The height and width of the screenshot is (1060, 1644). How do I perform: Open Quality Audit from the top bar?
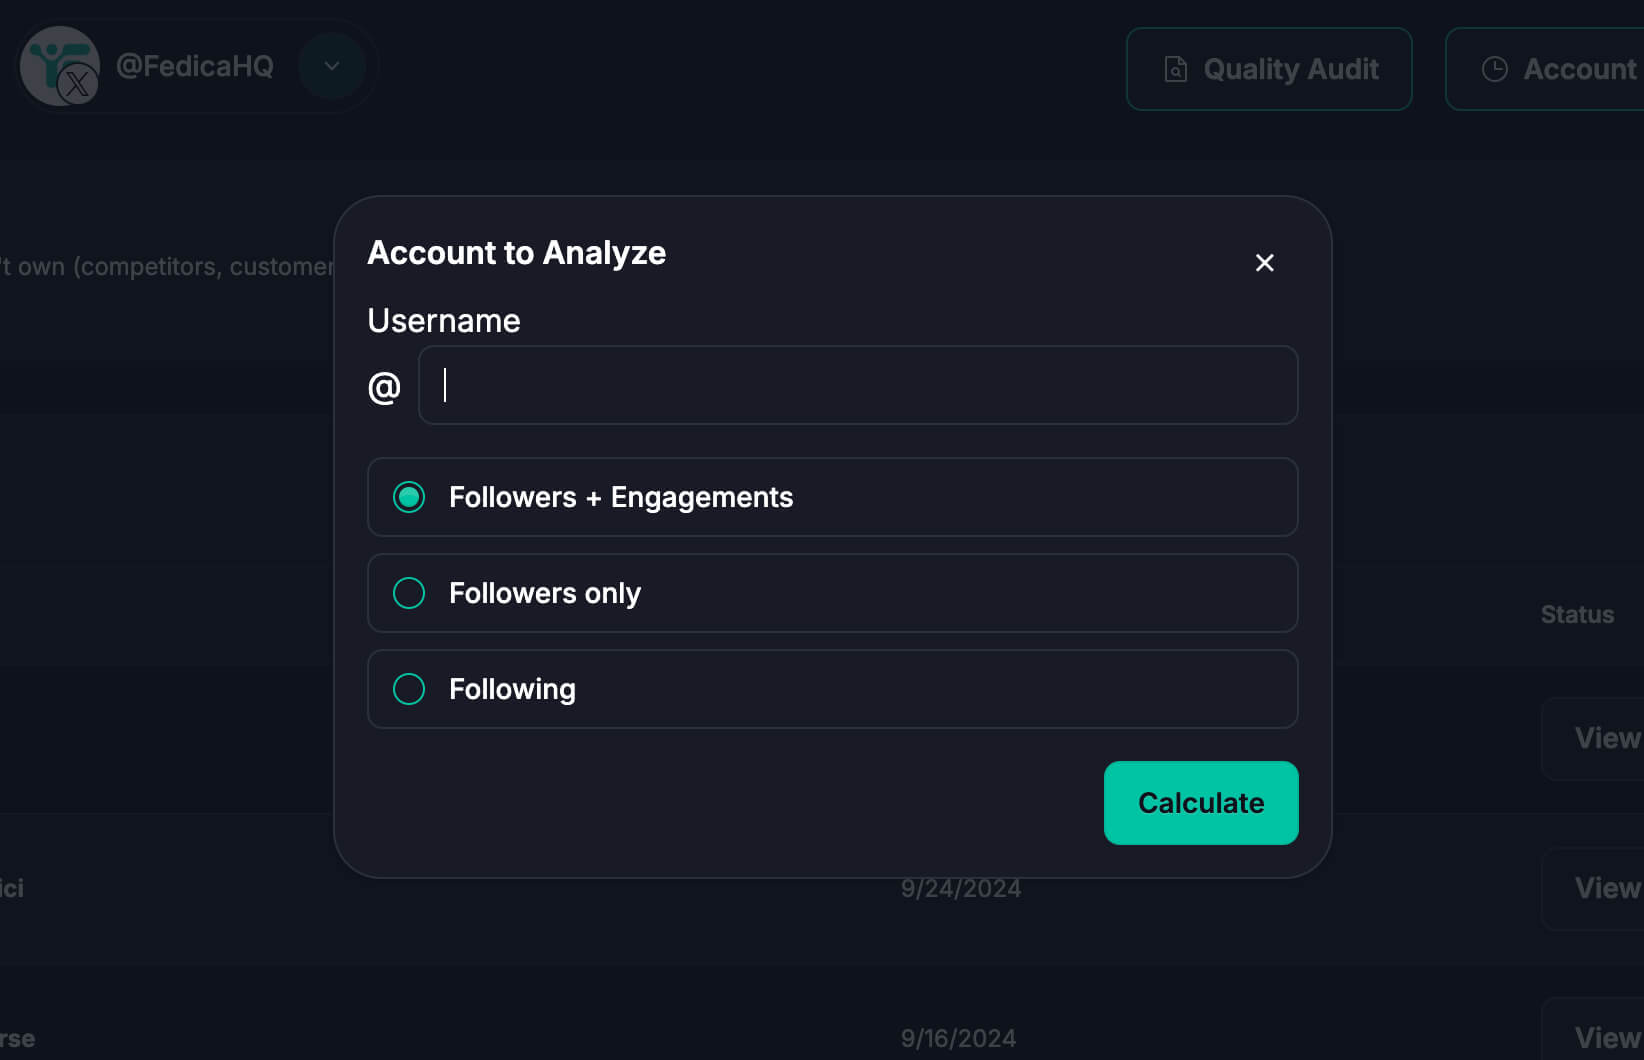coord(1269,69)
